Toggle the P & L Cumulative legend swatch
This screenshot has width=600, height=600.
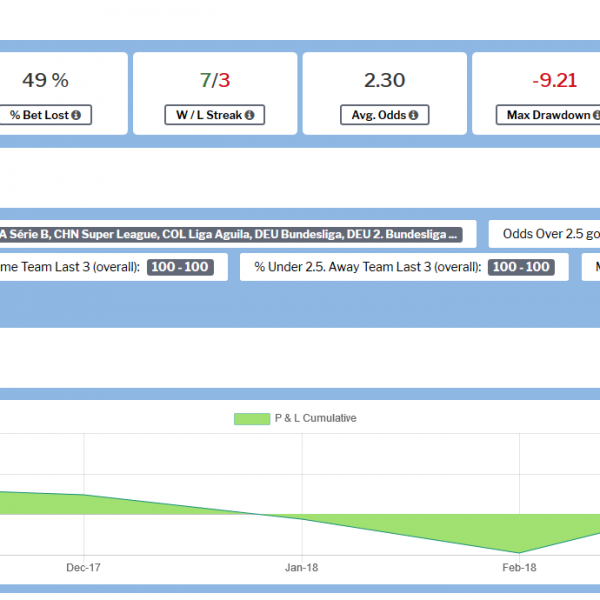click(252, 419)
